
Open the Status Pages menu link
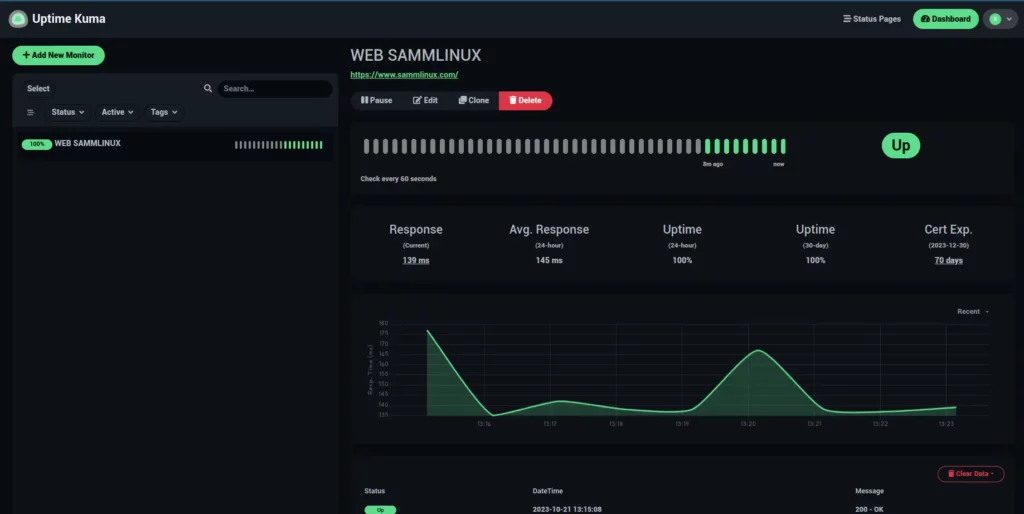pyautogui.click(x=872, y=19)
